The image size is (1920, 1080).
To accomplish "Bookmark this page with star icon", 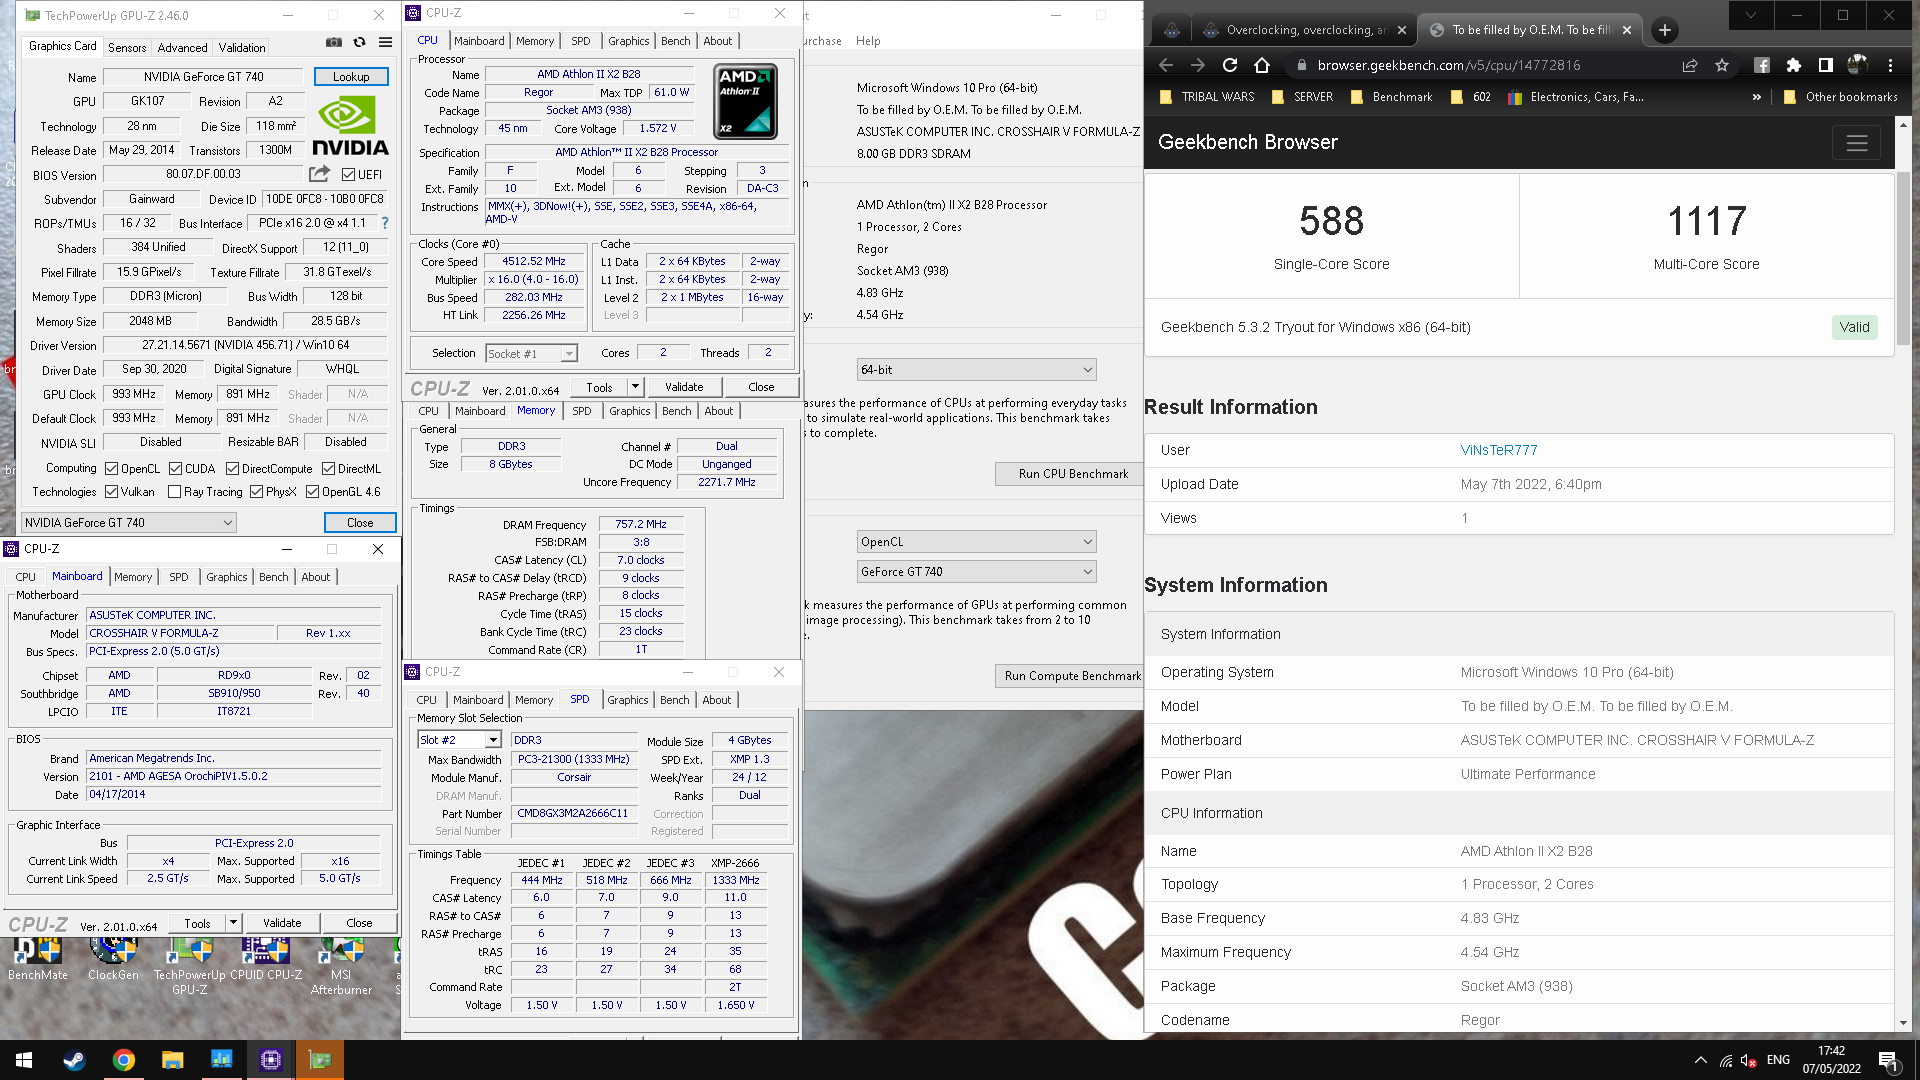I will click(1722, 65).
